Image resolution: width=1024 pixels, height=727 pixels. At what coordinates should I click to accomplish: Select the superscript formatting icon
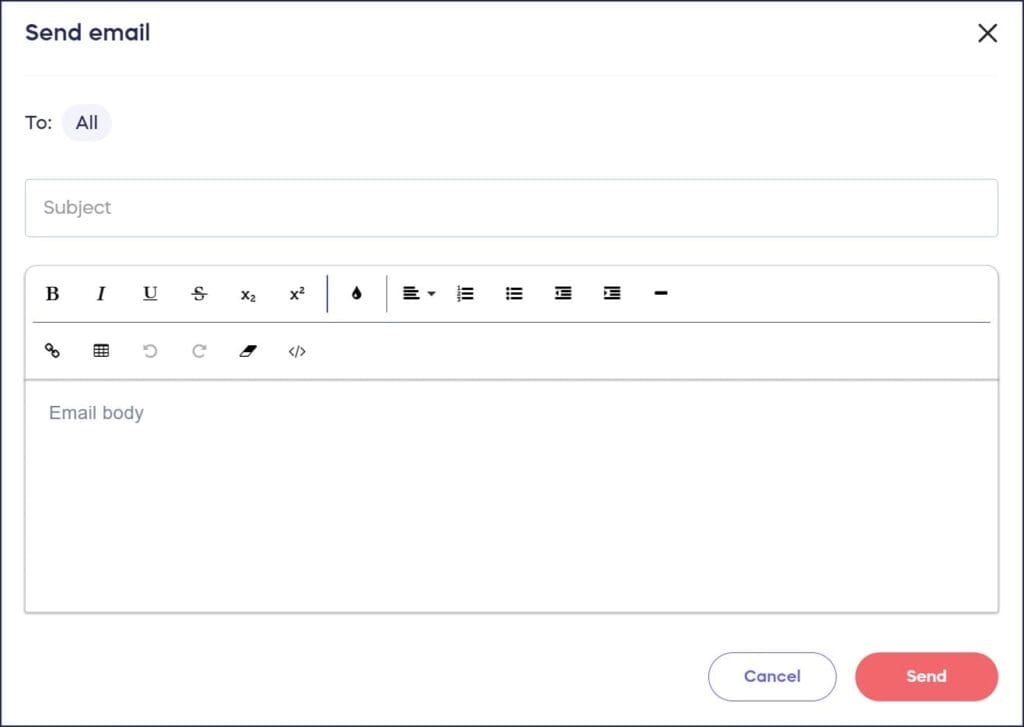pos(296,293)
